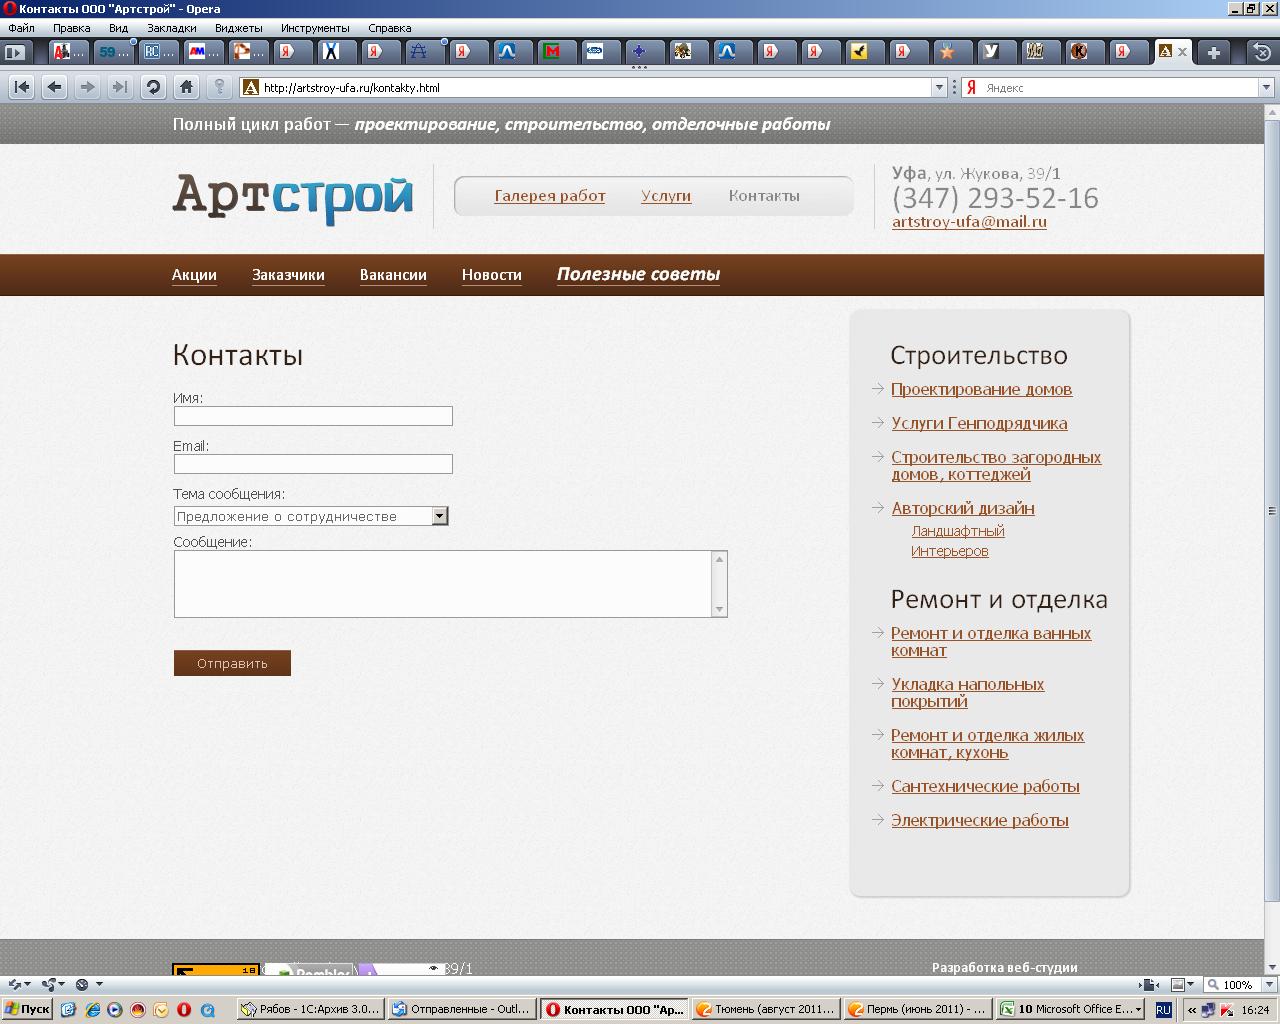Click into the Имя input field
1280x1024 pixels.
[x=313, y=416]
